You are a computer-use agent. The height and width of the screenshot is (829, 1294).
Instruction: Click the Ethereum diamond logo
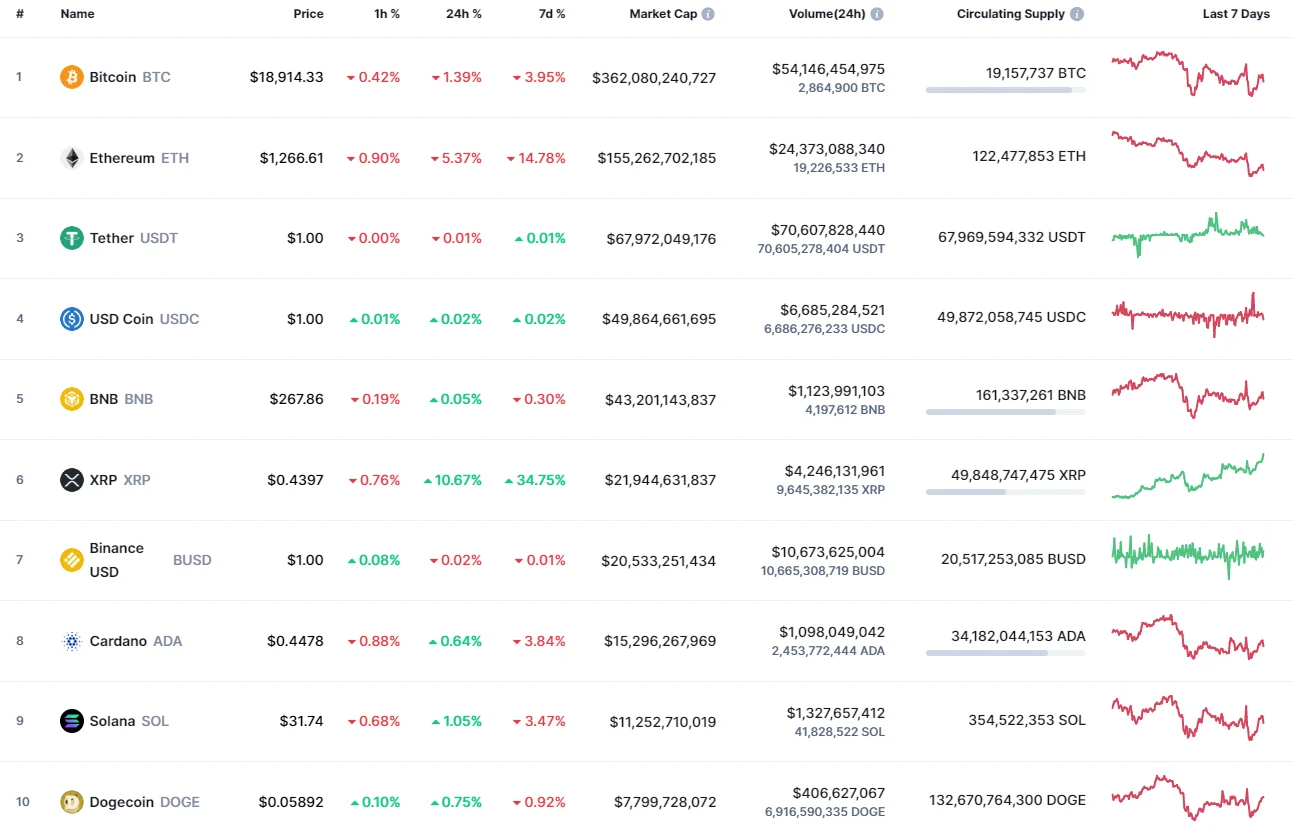tap(70, 157)
